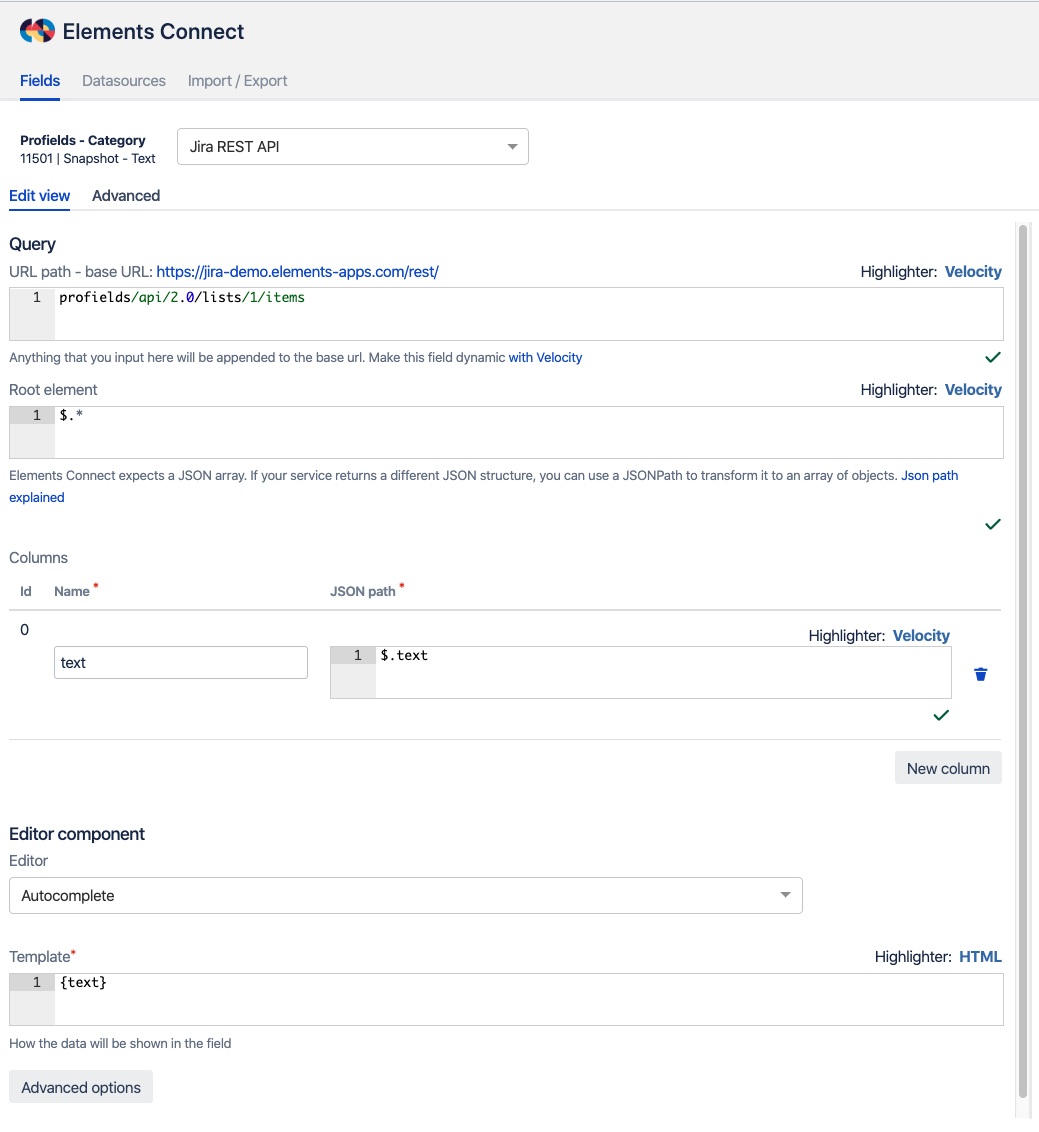Click the green checkmark under JSON path
The width and height of the screenshot is (1039, 1132).
[x=940, y=715]
